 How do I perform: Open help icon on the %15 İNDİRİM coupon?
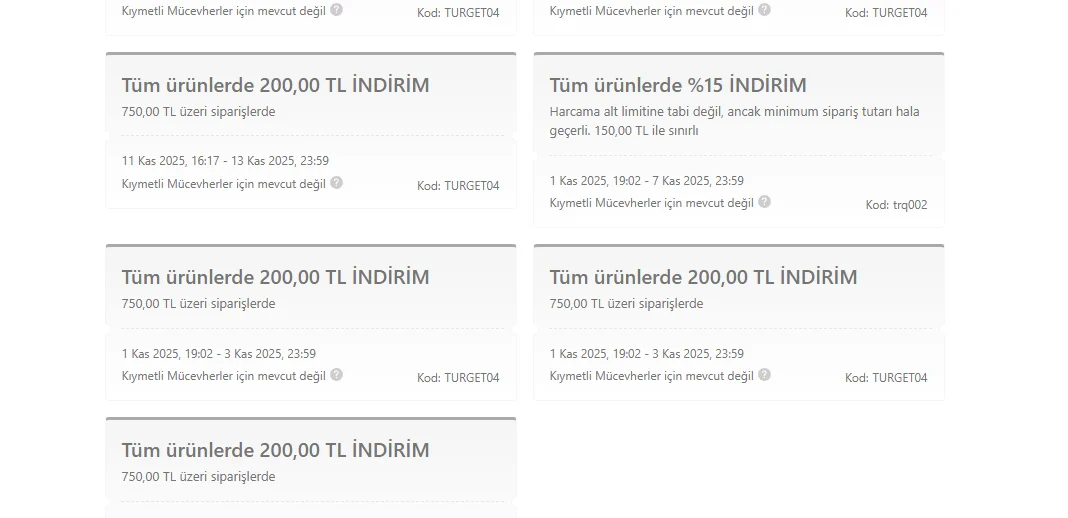(765, 202)
